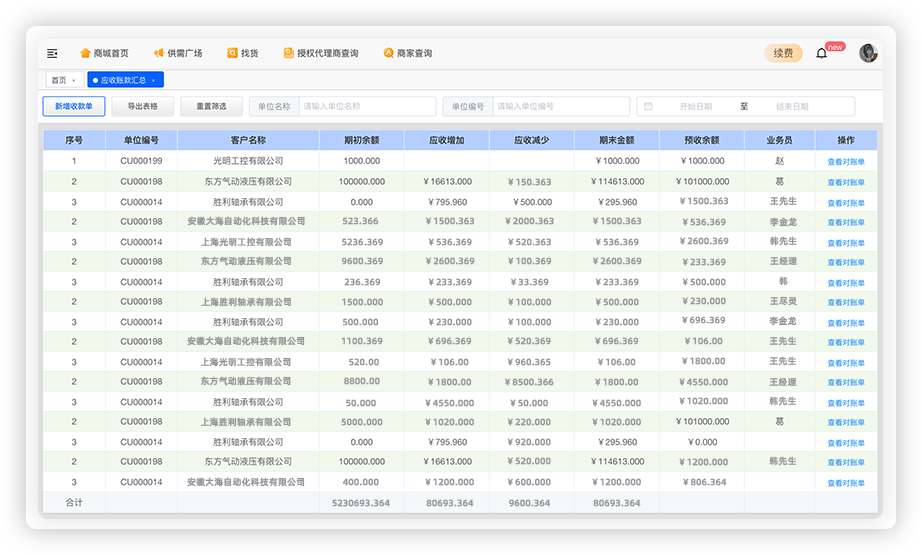922x555 pixels.
Task: Click the 业务员 column header
Action: [x=780, y=141]
